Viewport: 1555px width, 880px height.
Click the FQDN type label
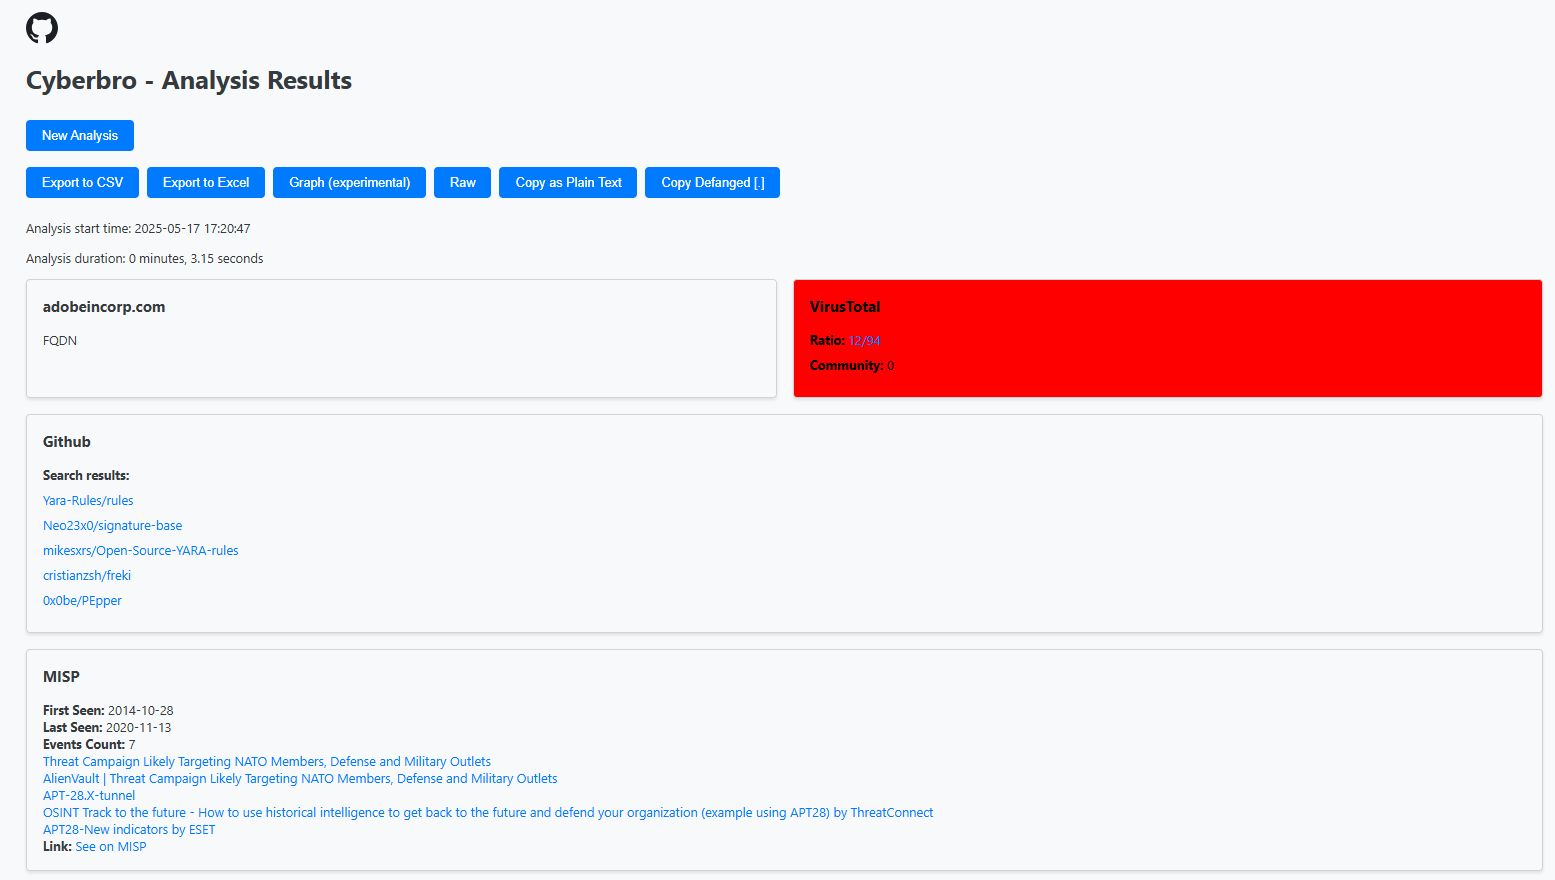point(60,341)
